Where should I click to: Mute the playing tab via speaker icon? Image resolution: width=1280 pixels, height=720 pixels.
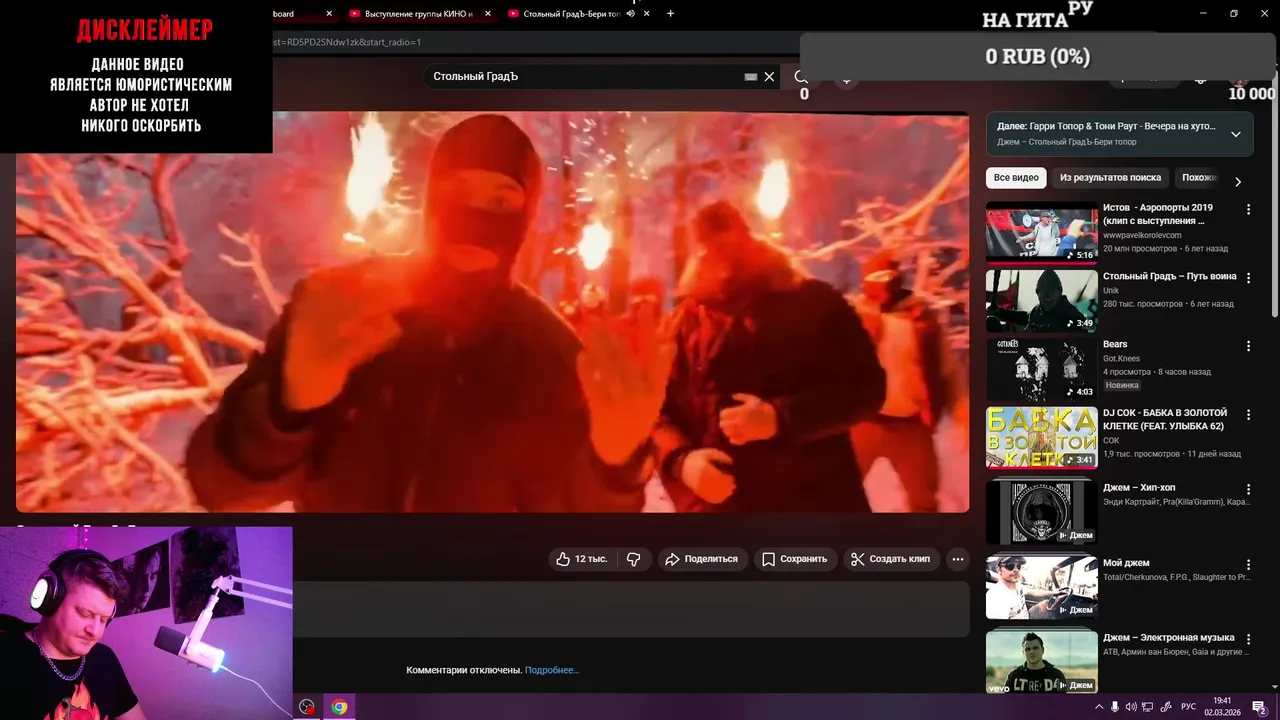coord(631,14)
